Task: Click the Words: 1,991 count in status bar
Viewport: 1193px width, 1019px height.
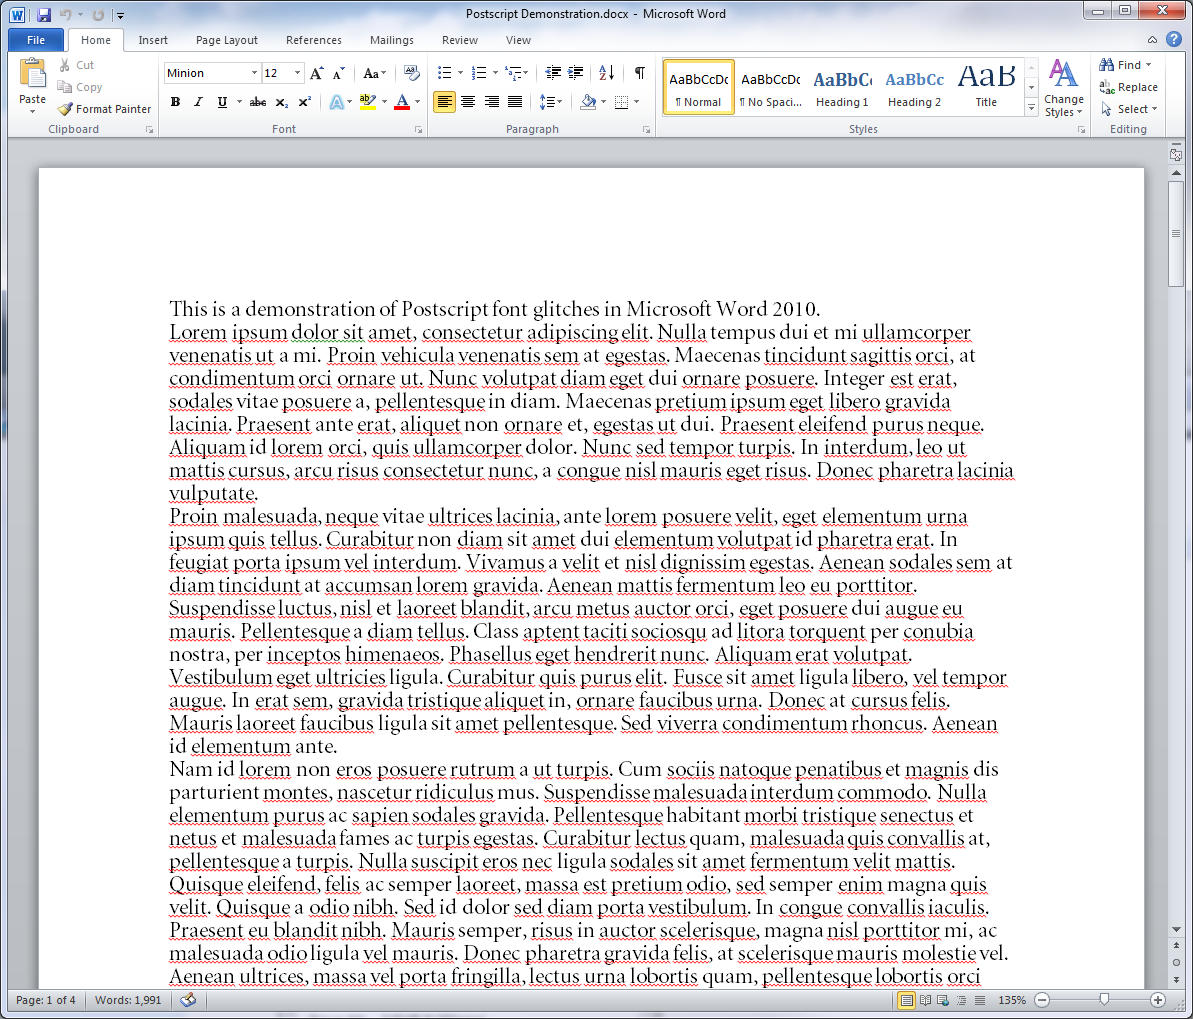Action: coord(128,1000)
